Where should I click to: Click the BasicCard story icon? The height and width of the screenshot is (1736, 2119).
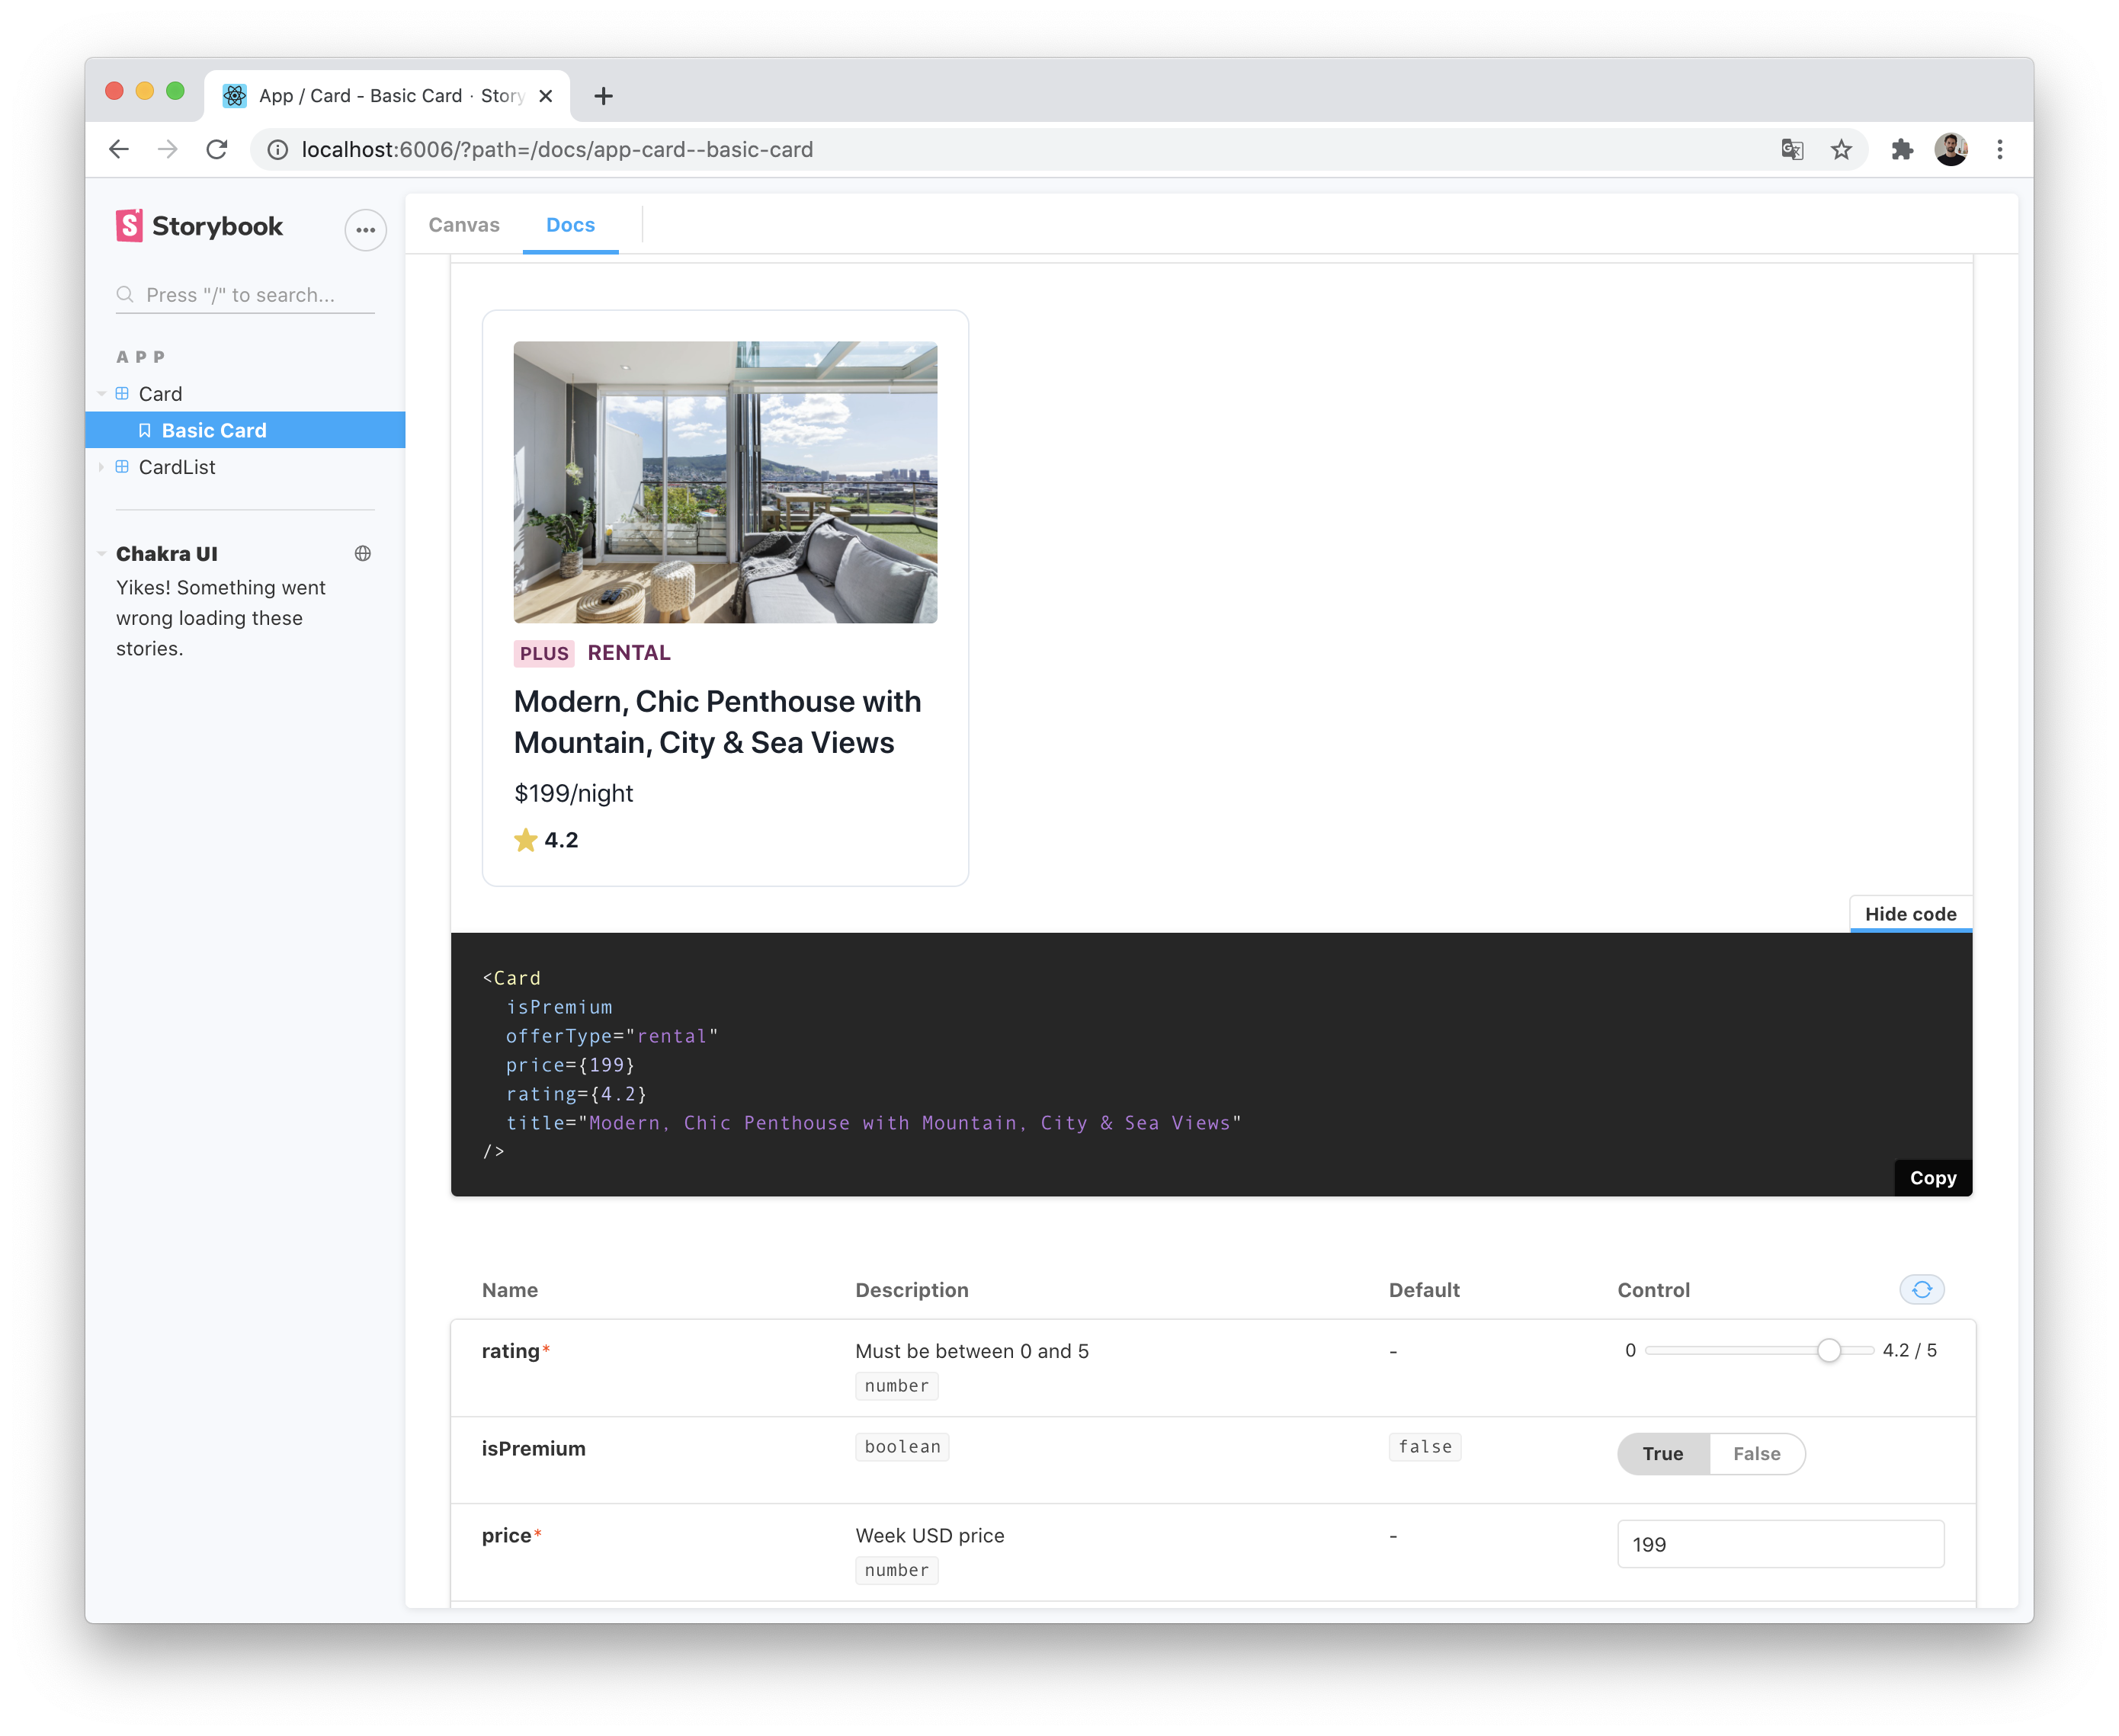coord(146,429)
